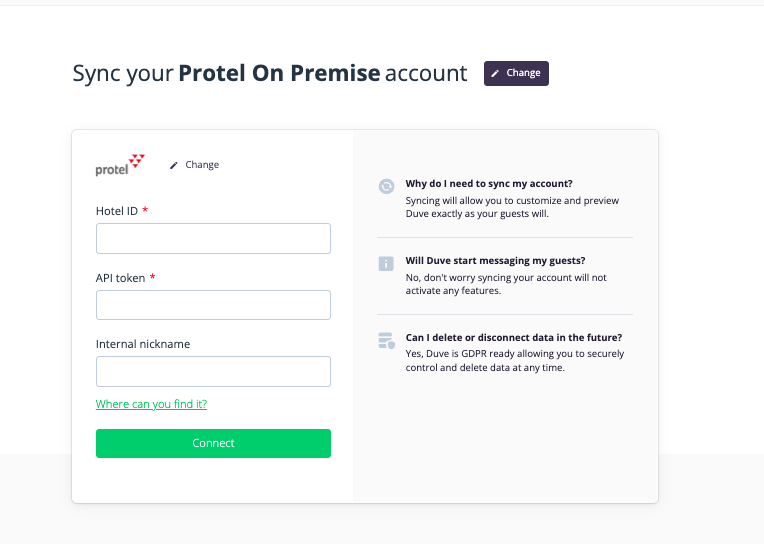Click the API token label
Image resolution: width=764 pixels, height=544 pixels.
[120, 278]
